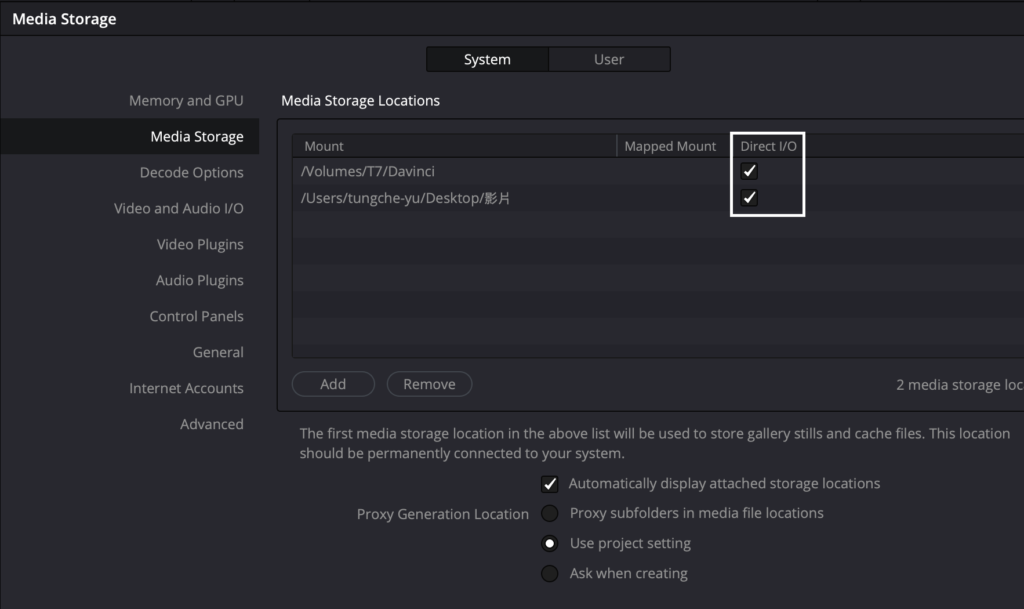Viewport: 1024px width, 609px height.
Task: Choose Use project setting radio option
Action: coord(550,544)
